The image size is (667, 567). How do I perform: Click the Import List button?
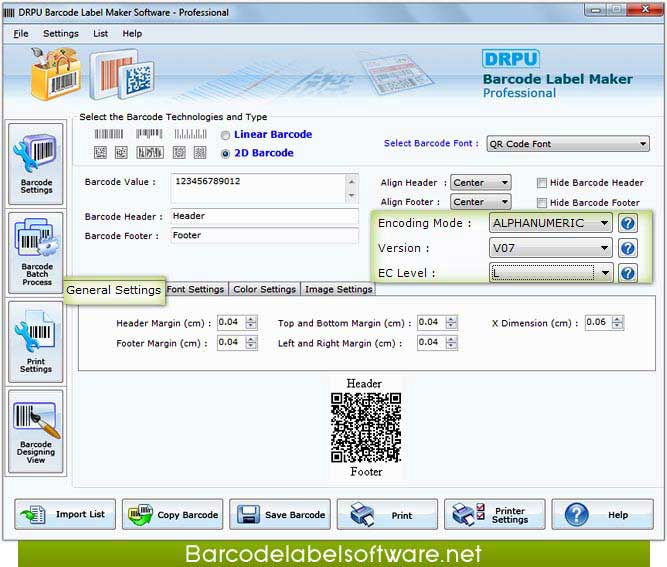tap(66, 514)
